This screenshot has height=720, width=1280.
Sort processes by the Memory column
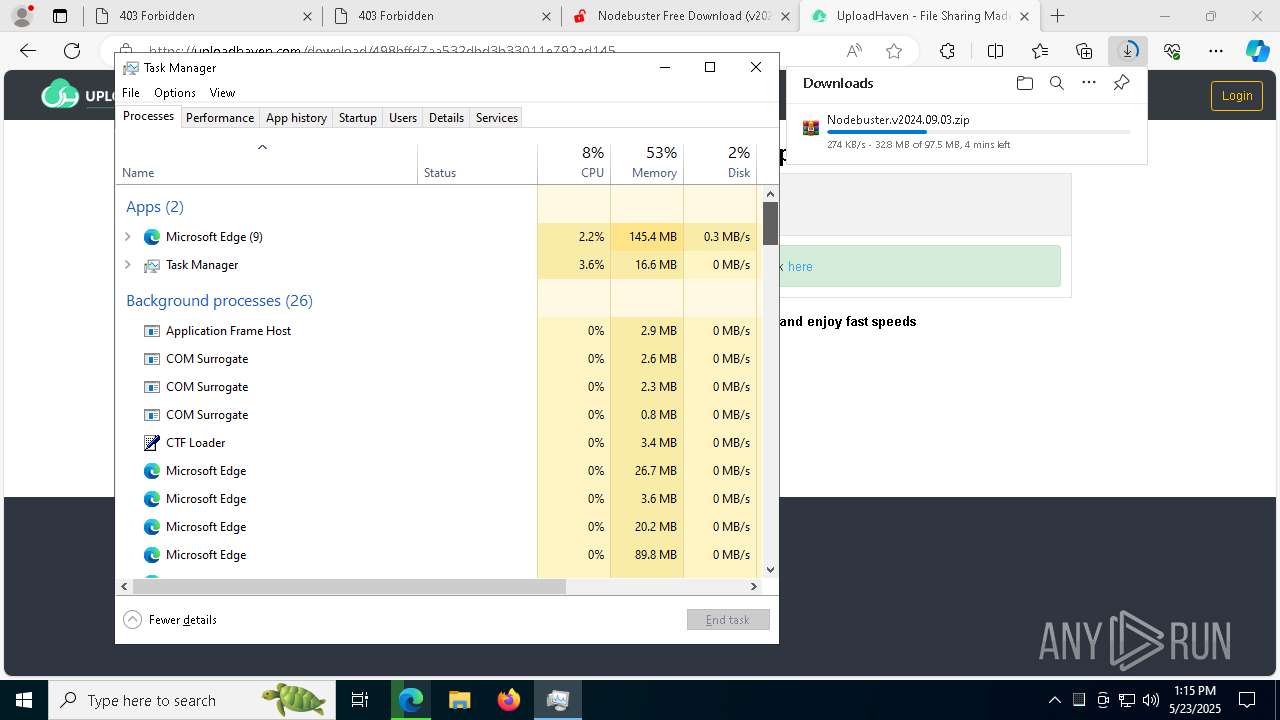(x=647, y=163)
